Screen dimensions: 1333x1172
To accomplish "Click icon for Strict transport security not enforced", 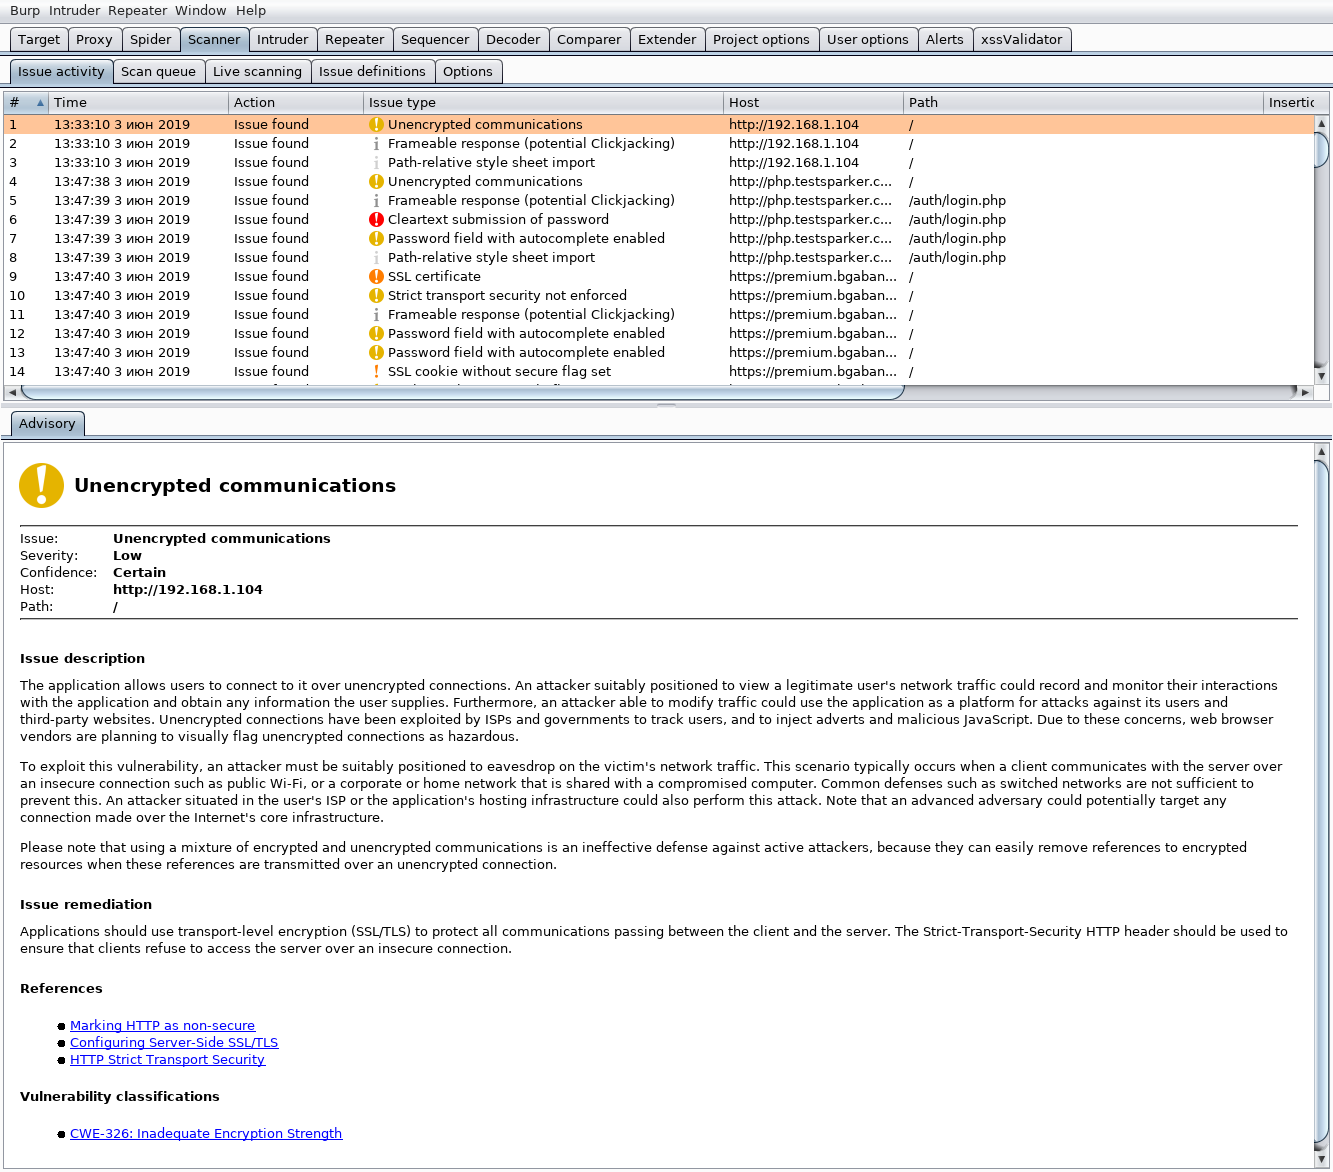I will point(376,296).
